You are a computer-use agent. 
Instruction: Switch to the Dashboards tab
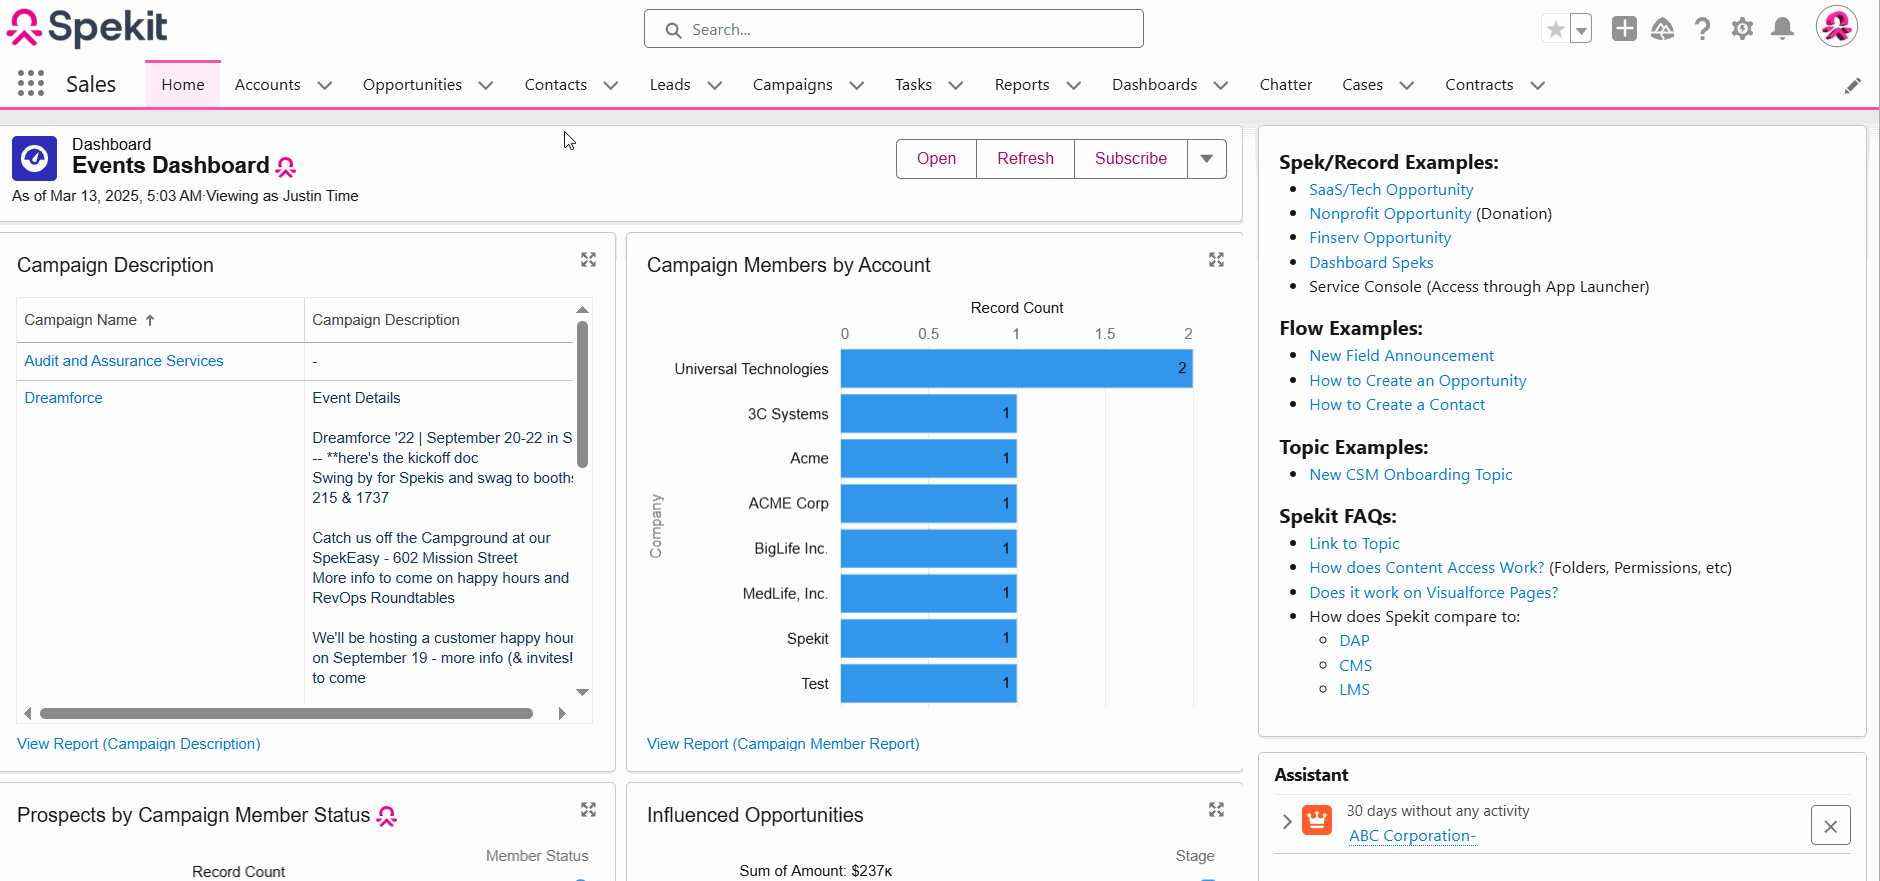pyautogui.click(x=1155, y=85)
